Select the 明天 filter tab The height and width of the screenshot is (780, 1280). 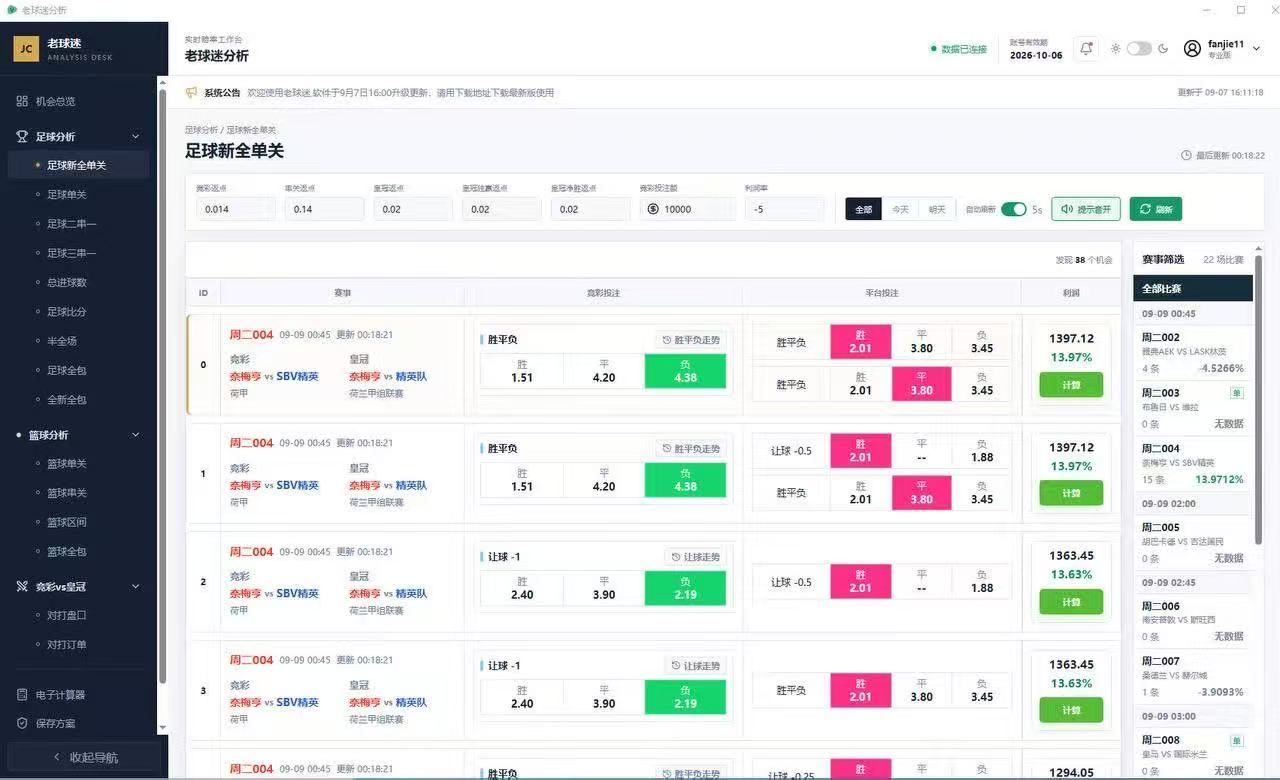[x=937, y=209]
